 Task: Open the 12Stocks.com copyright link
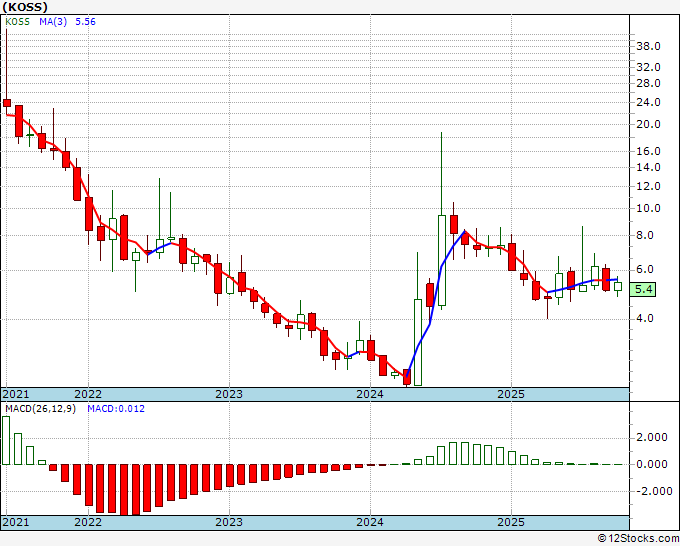point(638,539)
